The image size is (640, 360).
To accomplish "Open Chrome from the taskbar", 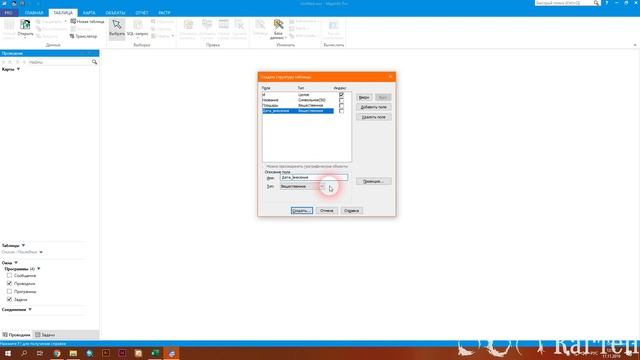I will [x=57, y=353].
